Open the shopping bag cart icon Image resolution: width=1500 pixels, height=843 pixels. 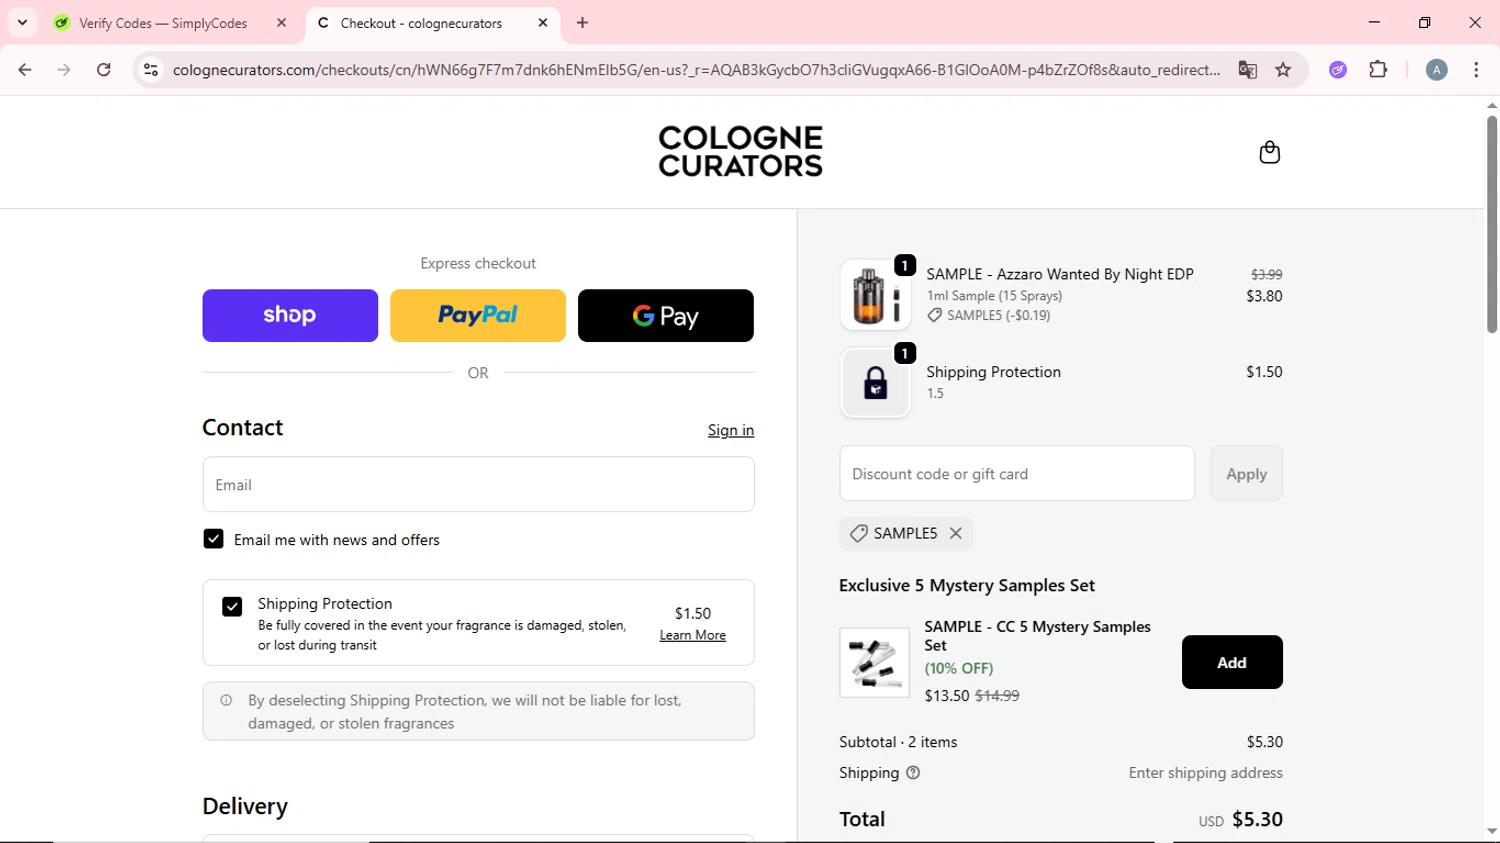tap(1269, 152)
